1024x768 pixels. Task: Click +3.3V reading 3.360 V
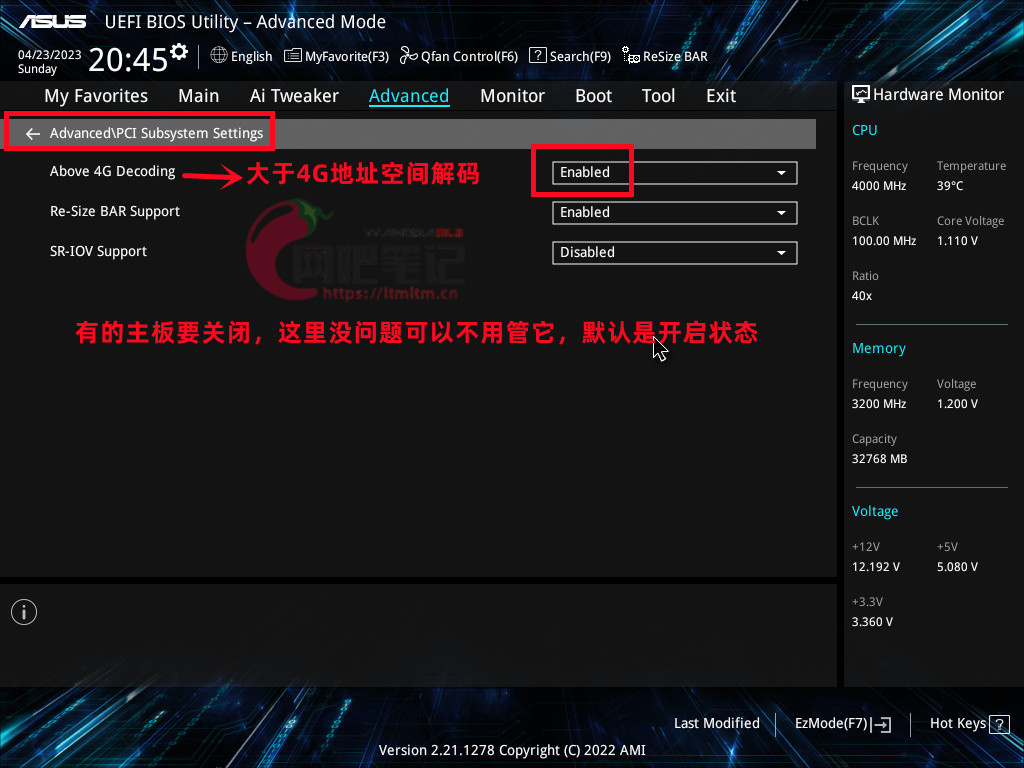(x=872, y=622)
